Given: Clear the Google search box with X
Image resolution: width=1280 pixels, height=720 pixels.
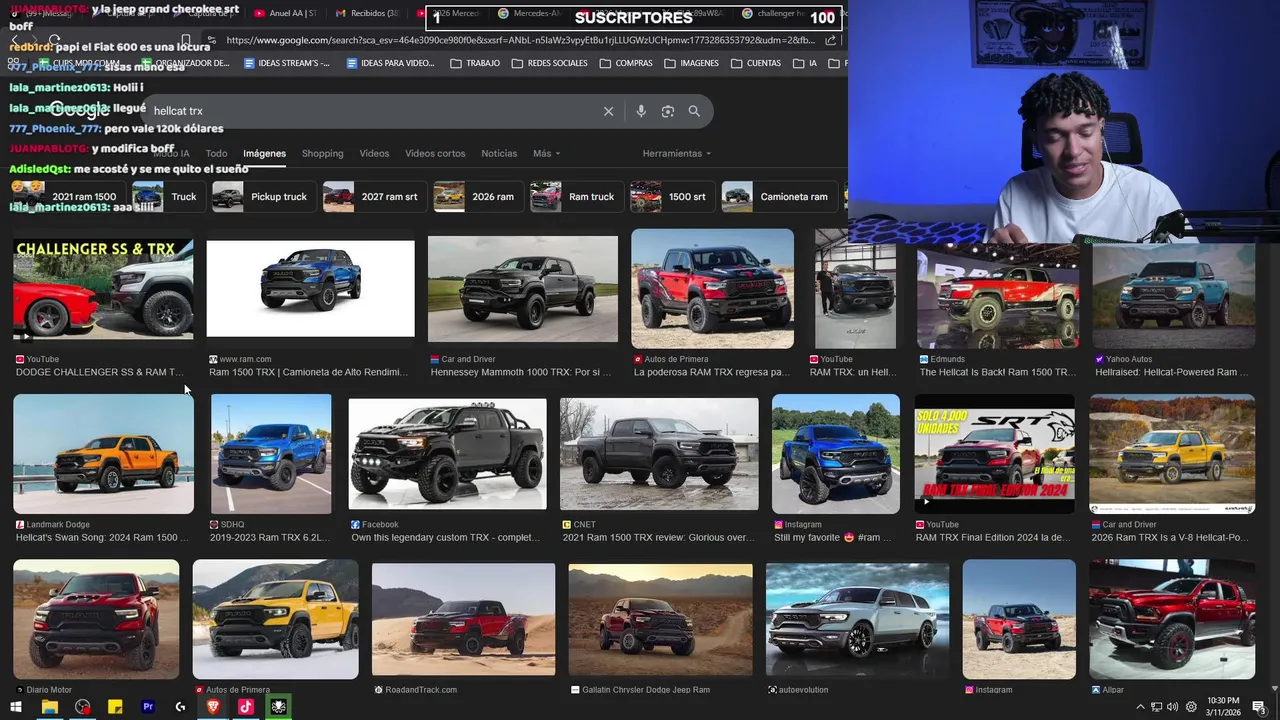Looking at the screenshot, I should coord(608,111).
